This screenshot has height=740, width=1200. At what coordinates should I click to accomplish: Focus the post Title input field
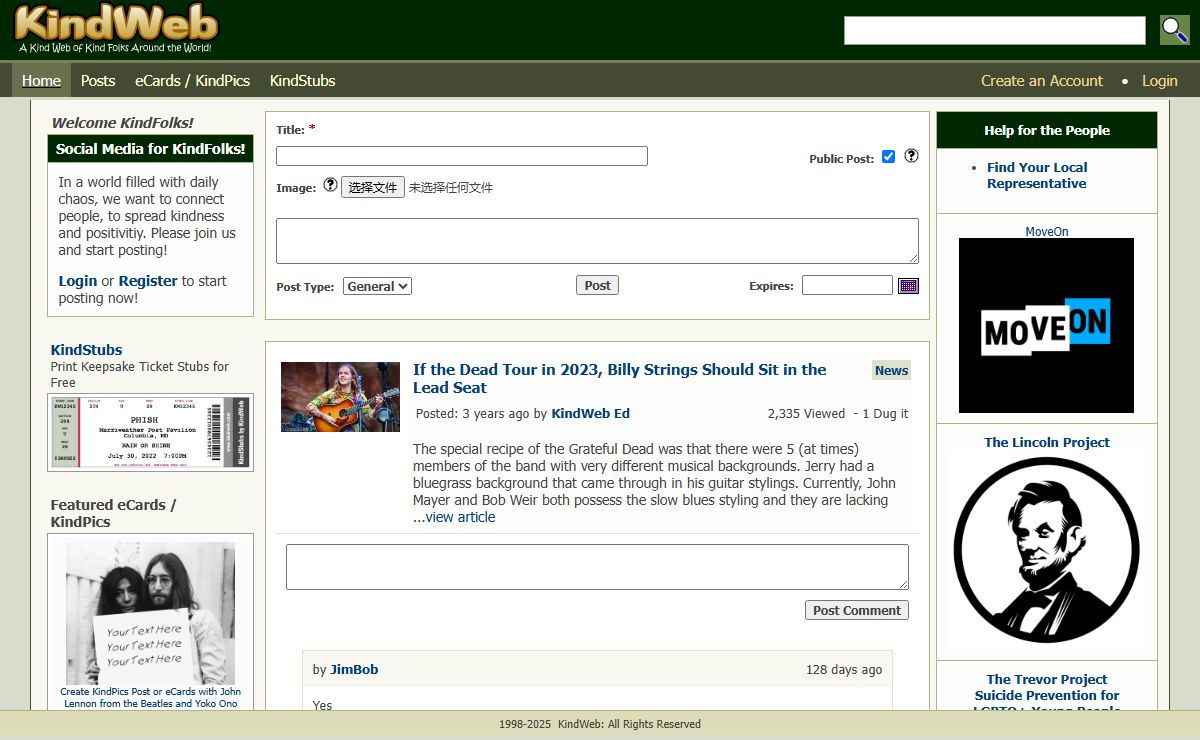pos(462,156)
